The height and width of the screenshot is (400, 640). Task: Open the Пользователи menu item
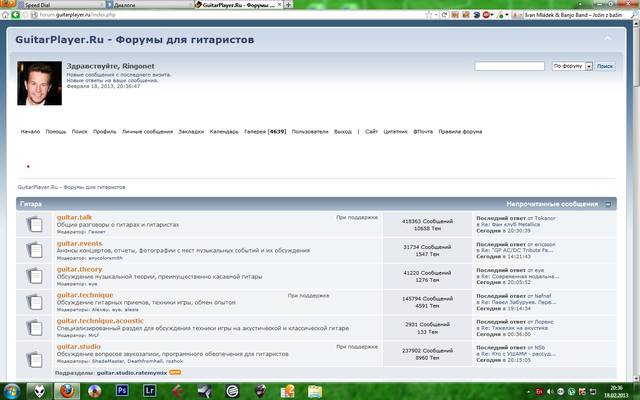point(310,131)
